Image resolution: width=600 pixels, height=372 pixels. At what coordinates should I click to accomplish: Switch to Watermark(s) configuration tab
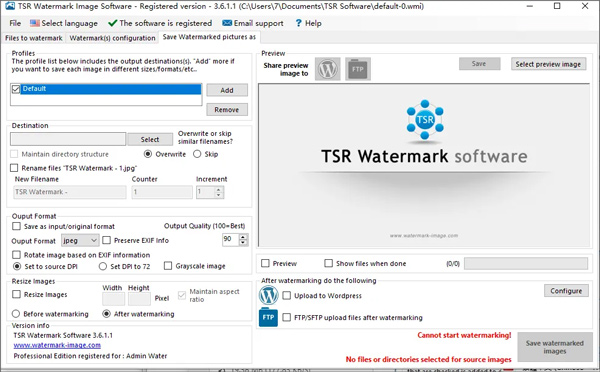112,38
